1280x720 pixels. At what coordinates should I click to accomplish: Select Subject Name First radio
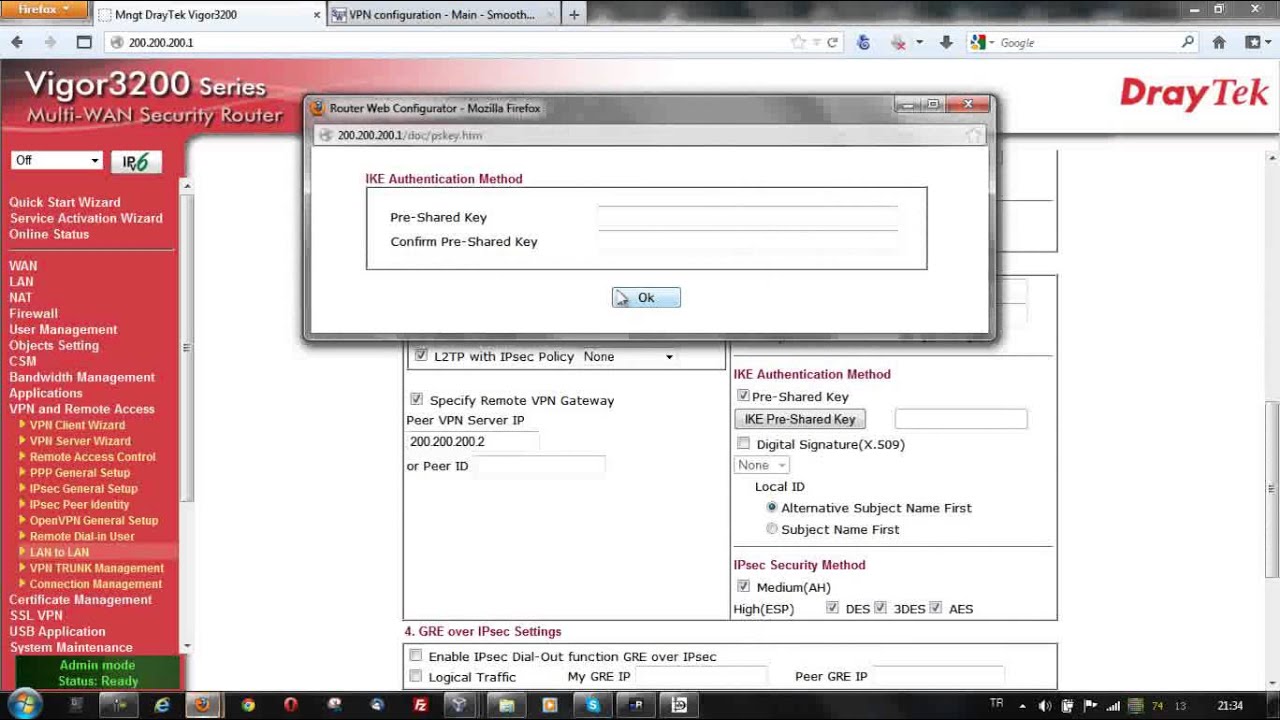click(771, 529)
